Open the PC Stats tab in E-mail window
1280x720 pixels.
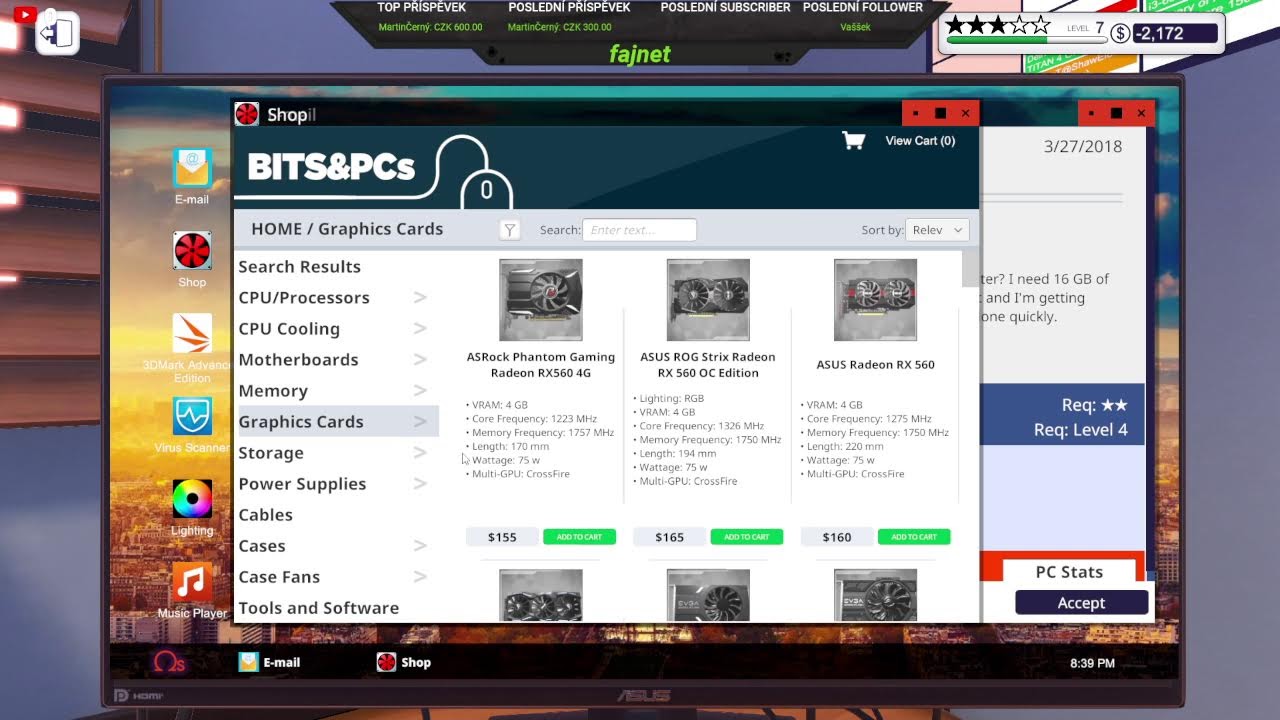[x=1069, y=572]
